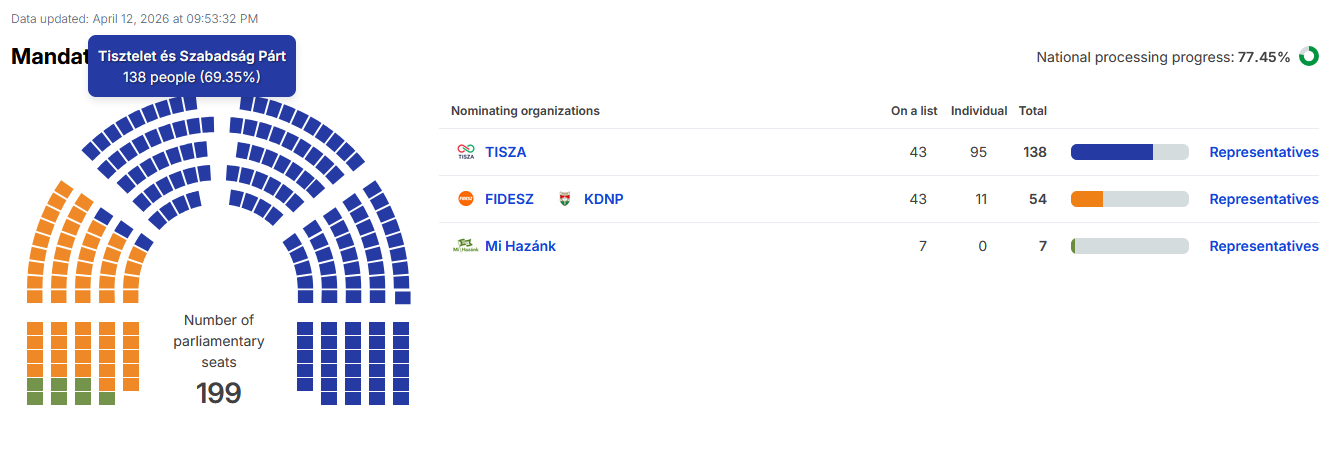Click the FIDESZ orange logo icon
Image resolution: width=1338 pixels, height=450 pixels.
point(465,199)
